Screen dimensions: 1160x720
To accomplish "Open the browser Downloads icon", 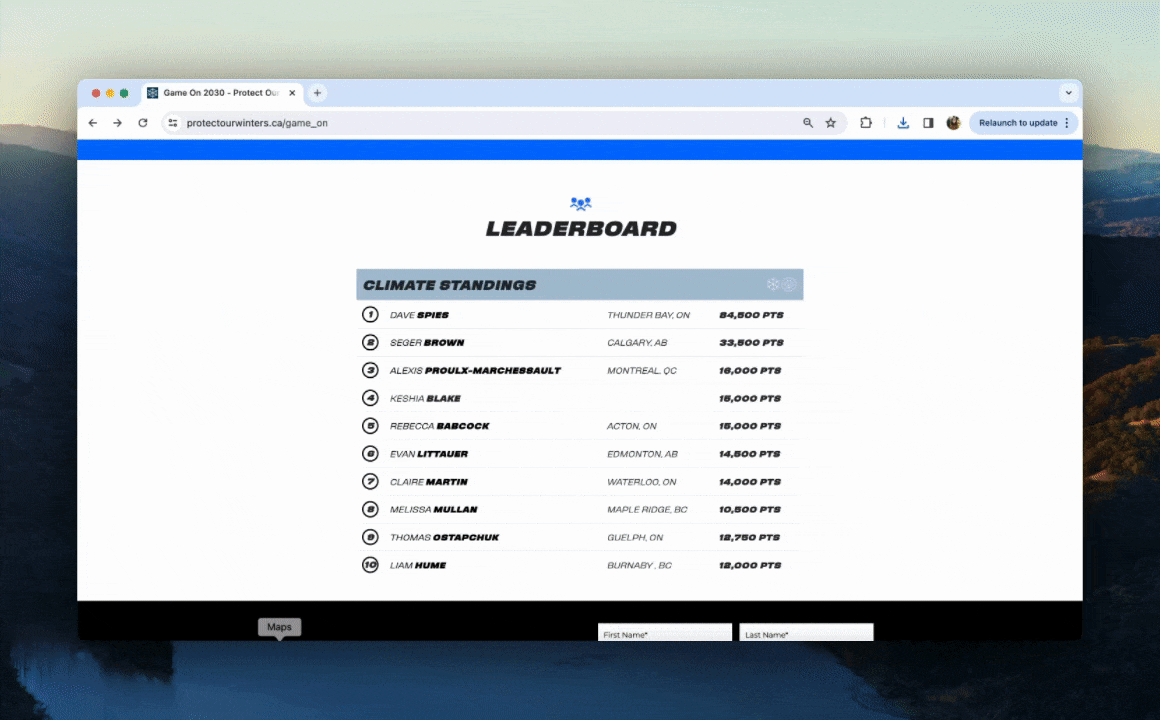I will (x=903, y=122).
